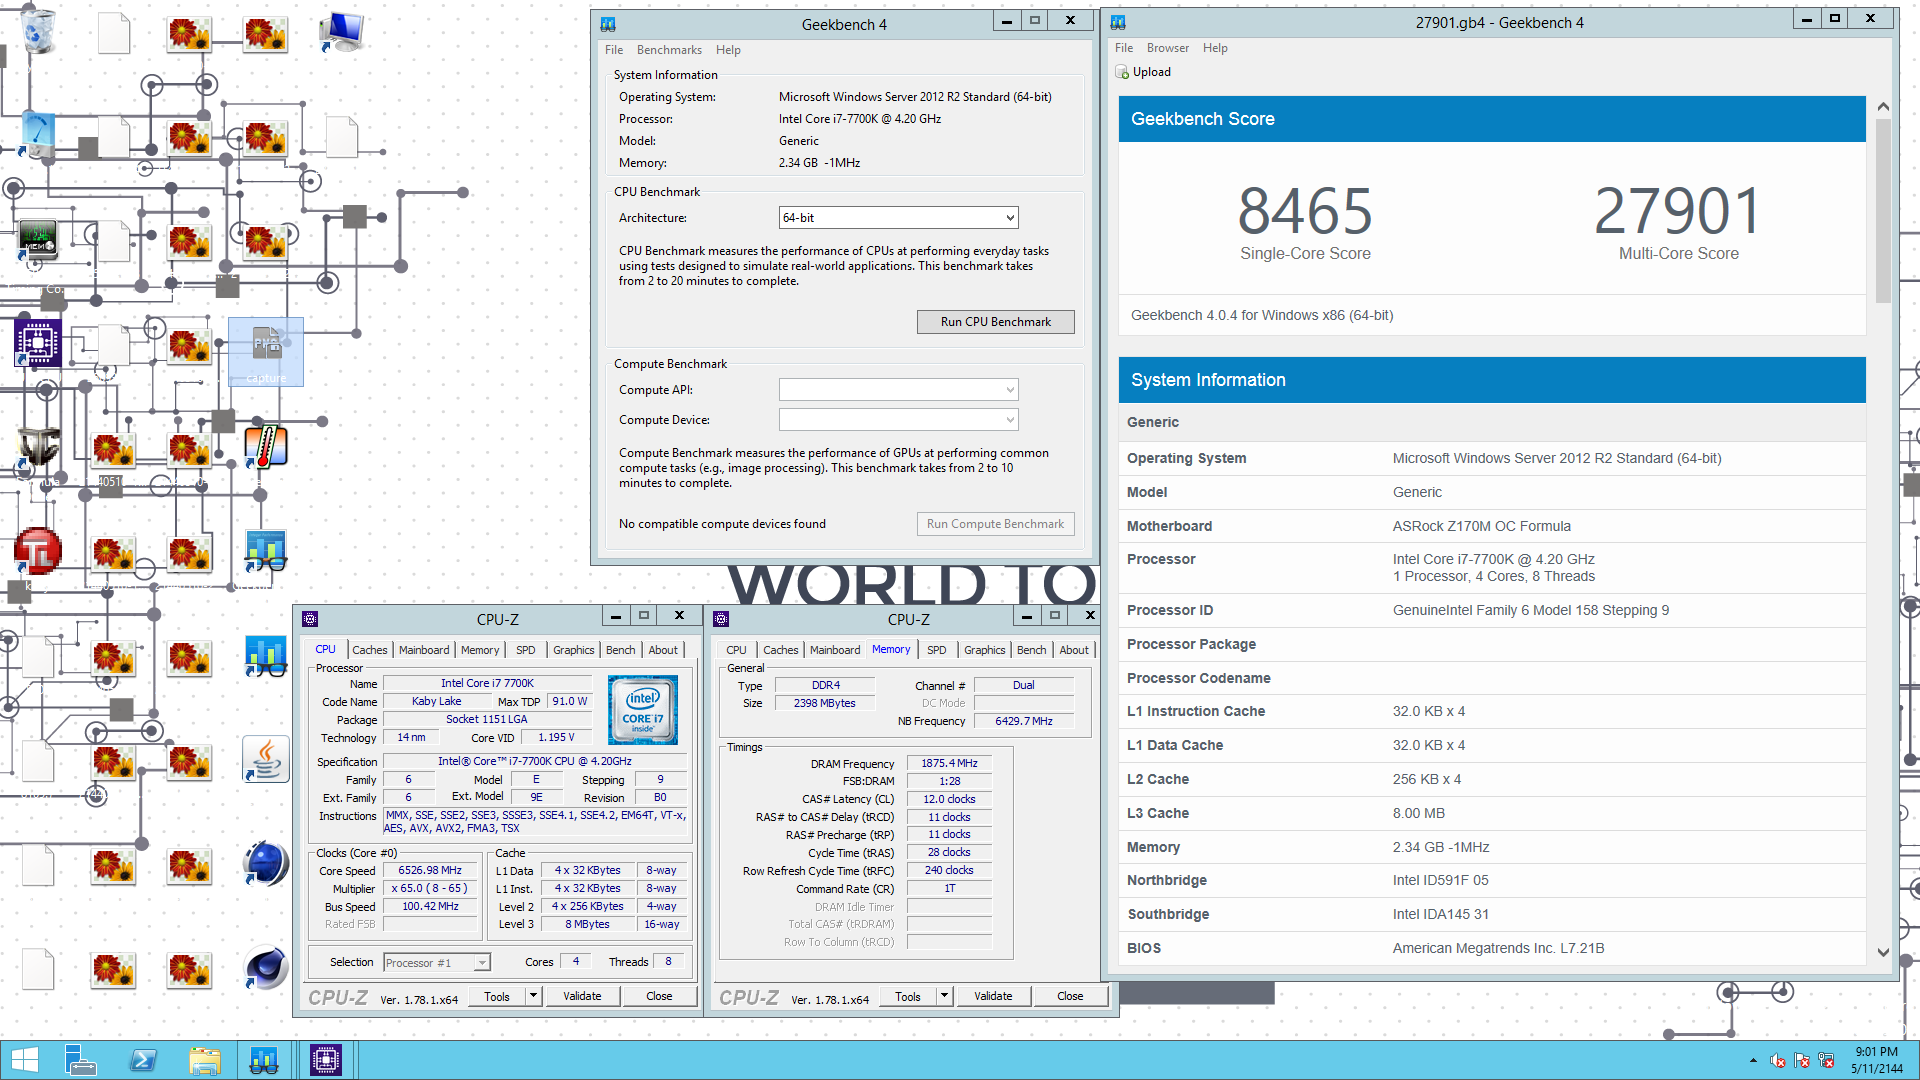Show hidden system tray icons

tap(1753, 1060)
